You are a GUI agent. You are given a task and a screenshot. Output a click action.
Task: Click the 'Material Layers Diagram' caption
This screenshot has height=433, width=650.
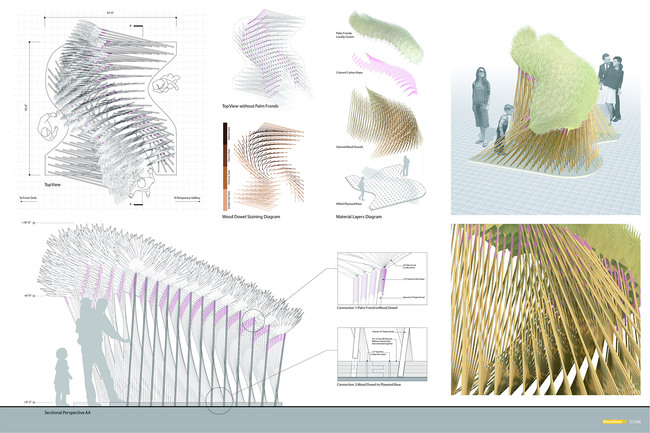[359, 217]
